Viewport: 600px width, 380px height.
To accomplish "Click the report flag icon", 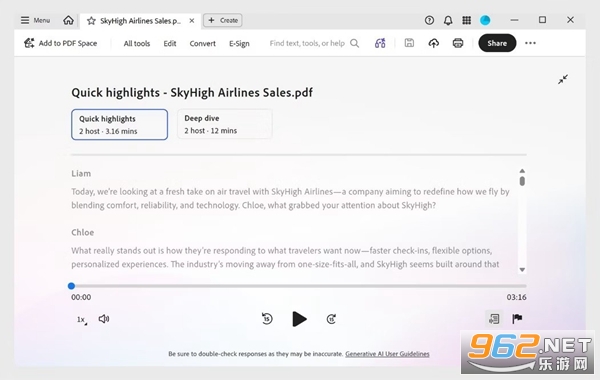I will tap(517, 318).
